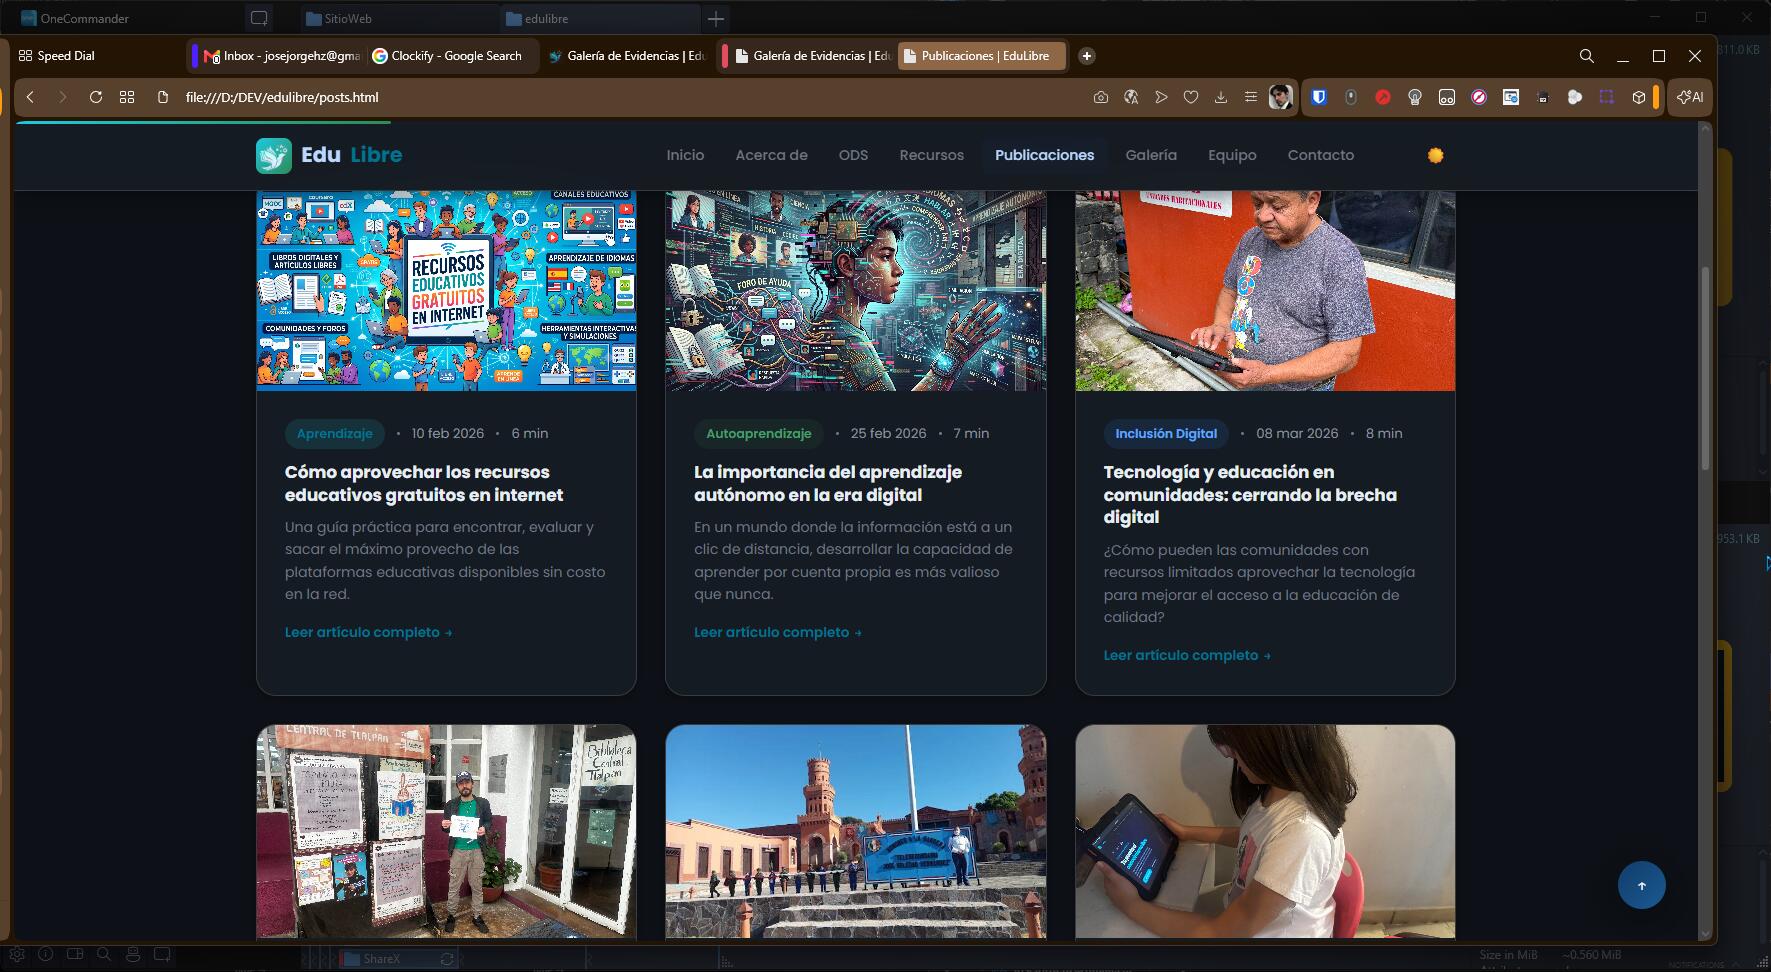Select the edulibre tab in OneCommander
Screen dimensions: 1771x972
(x=600, y=18)
